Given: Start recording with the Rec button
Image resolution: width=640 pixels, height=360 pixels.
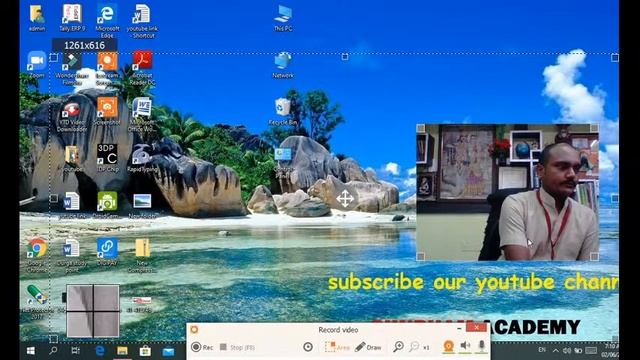Looking at the screenshot, I should tap(202, 347).
